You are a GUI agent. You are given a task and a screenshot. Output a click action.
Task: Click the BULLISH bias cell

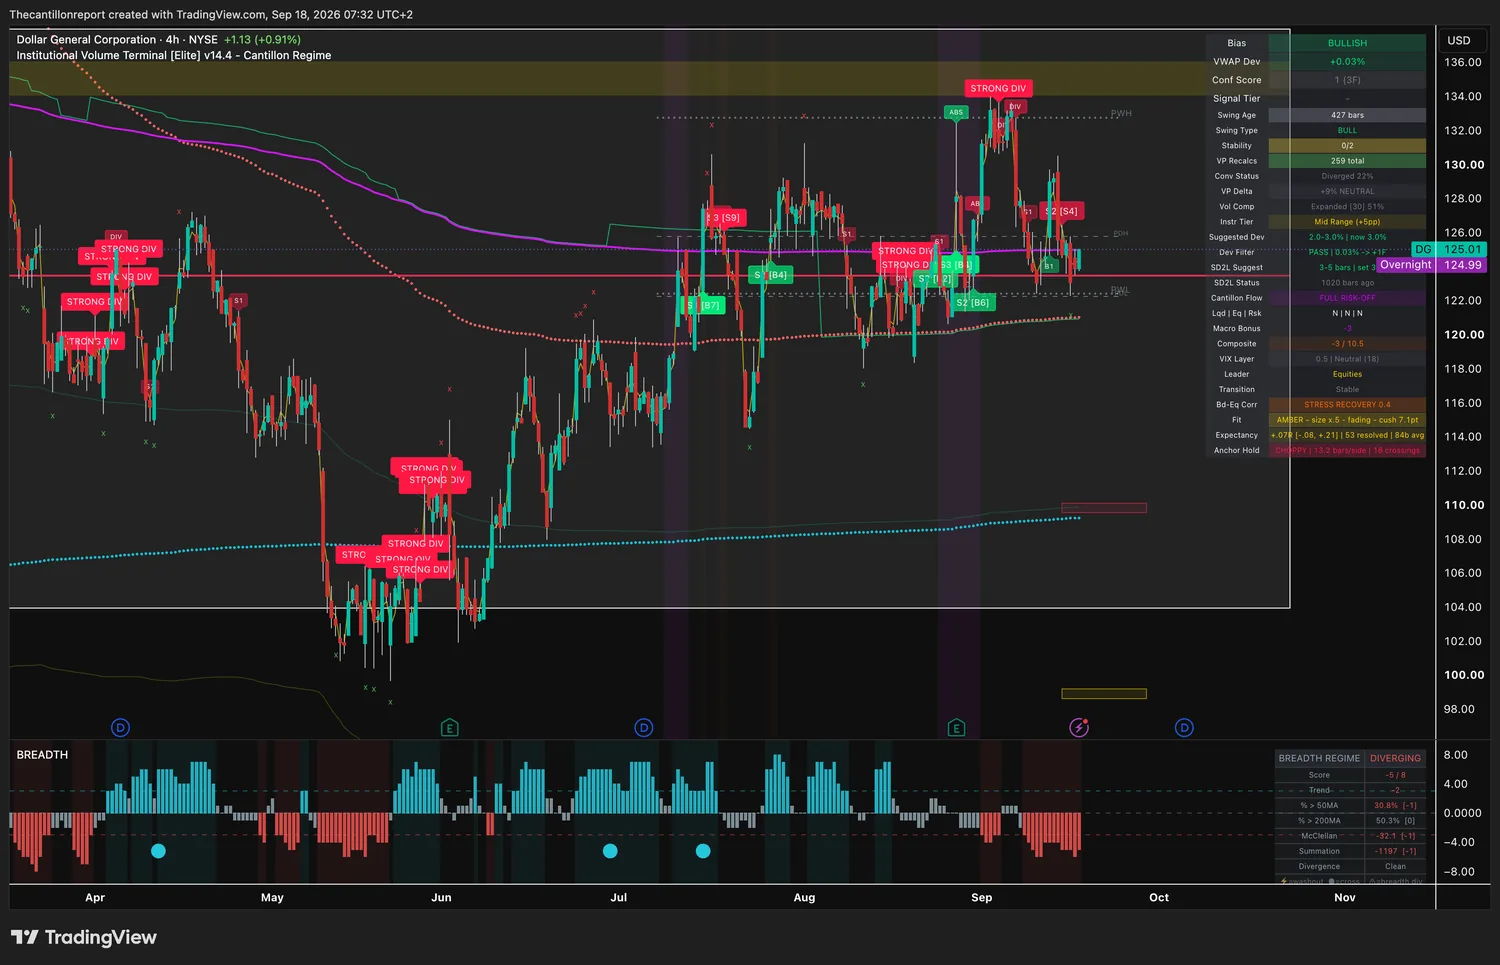tap(1347, 43)
